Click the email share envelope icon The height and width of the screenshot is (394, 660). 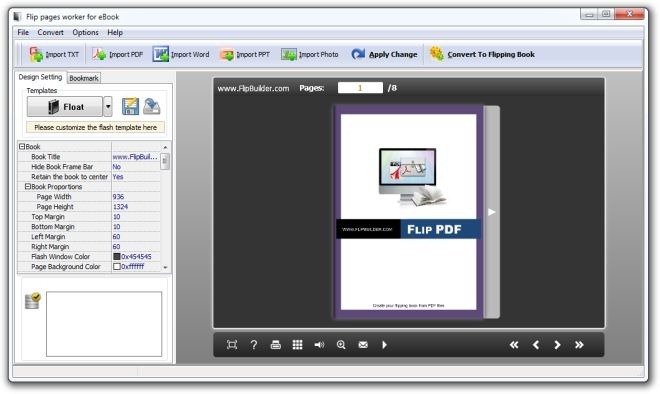click(363, 345)
